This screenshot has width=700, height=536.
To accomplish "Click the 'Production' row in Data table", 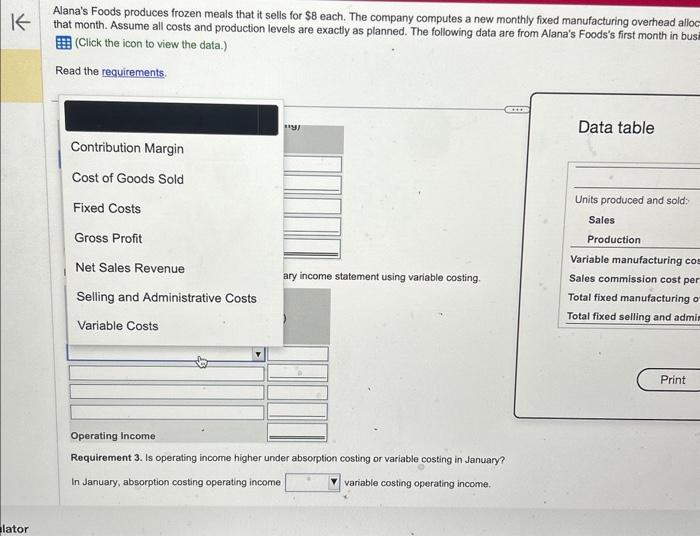I will (x=613, y=240).
